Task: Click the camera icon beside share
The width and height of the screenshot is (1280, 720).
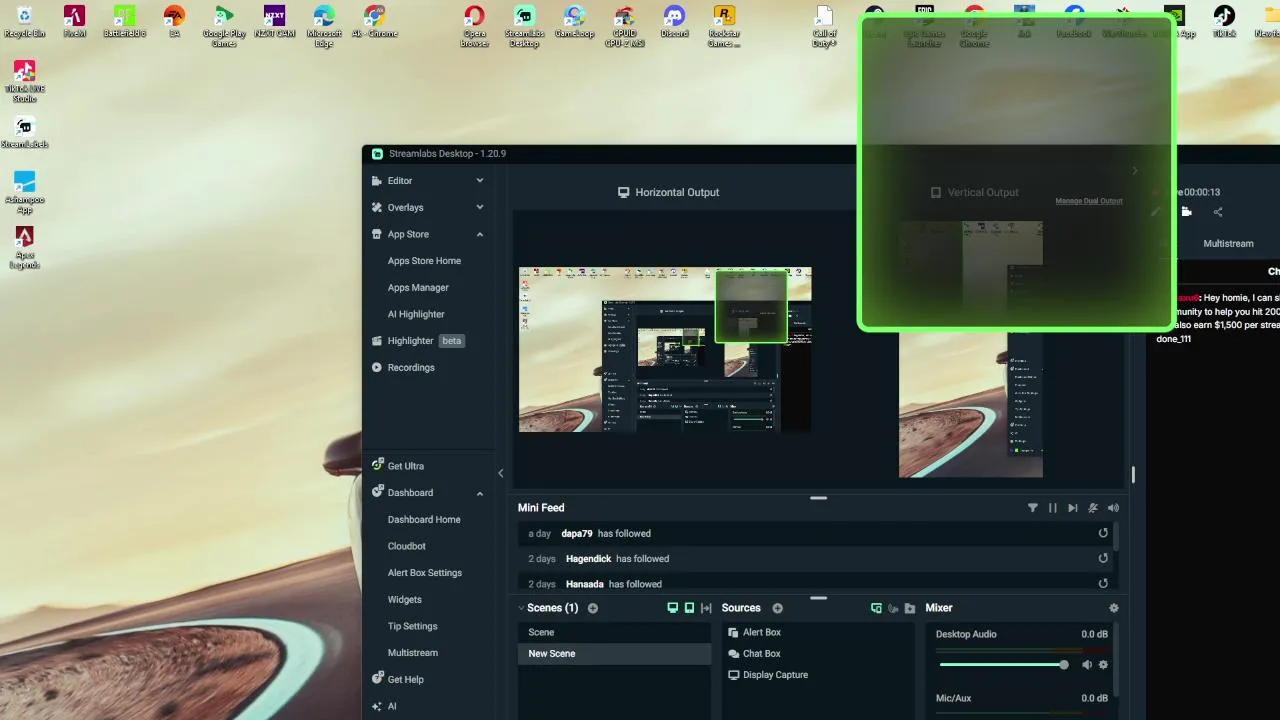Action: tap(1187, 212)
